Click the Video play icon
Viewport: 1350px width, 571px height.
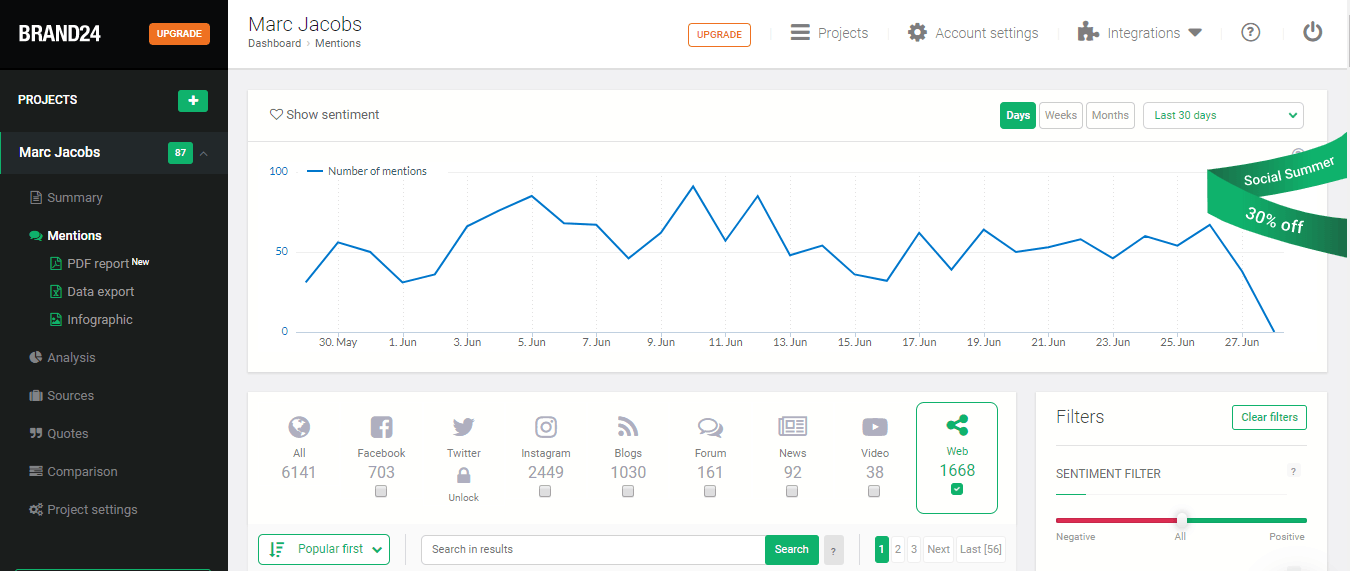875,428
